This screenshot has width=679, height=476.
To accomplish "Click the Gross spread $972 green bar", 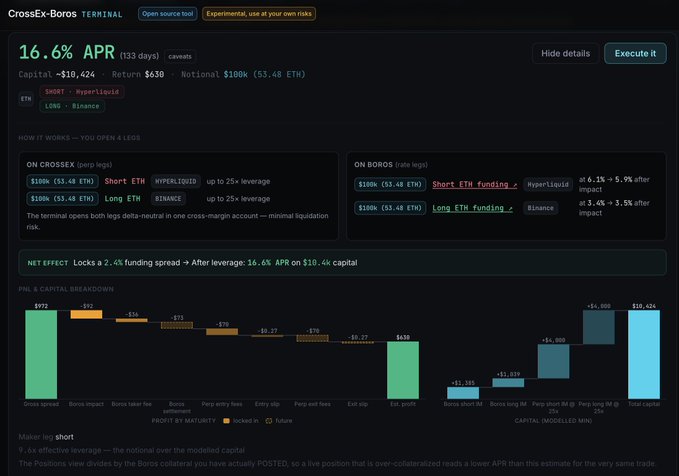I will pos(41,354).
